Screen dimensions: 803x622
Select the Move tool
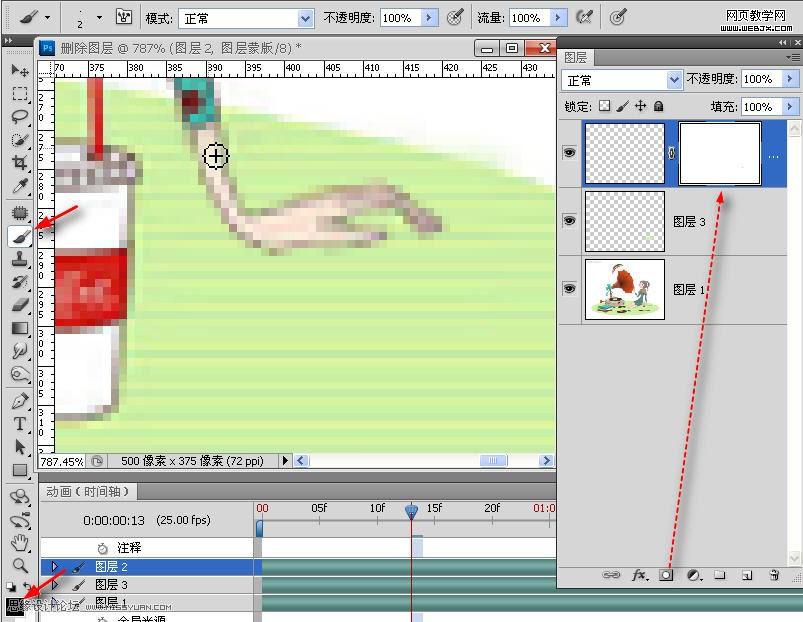[x=19, y=70]
